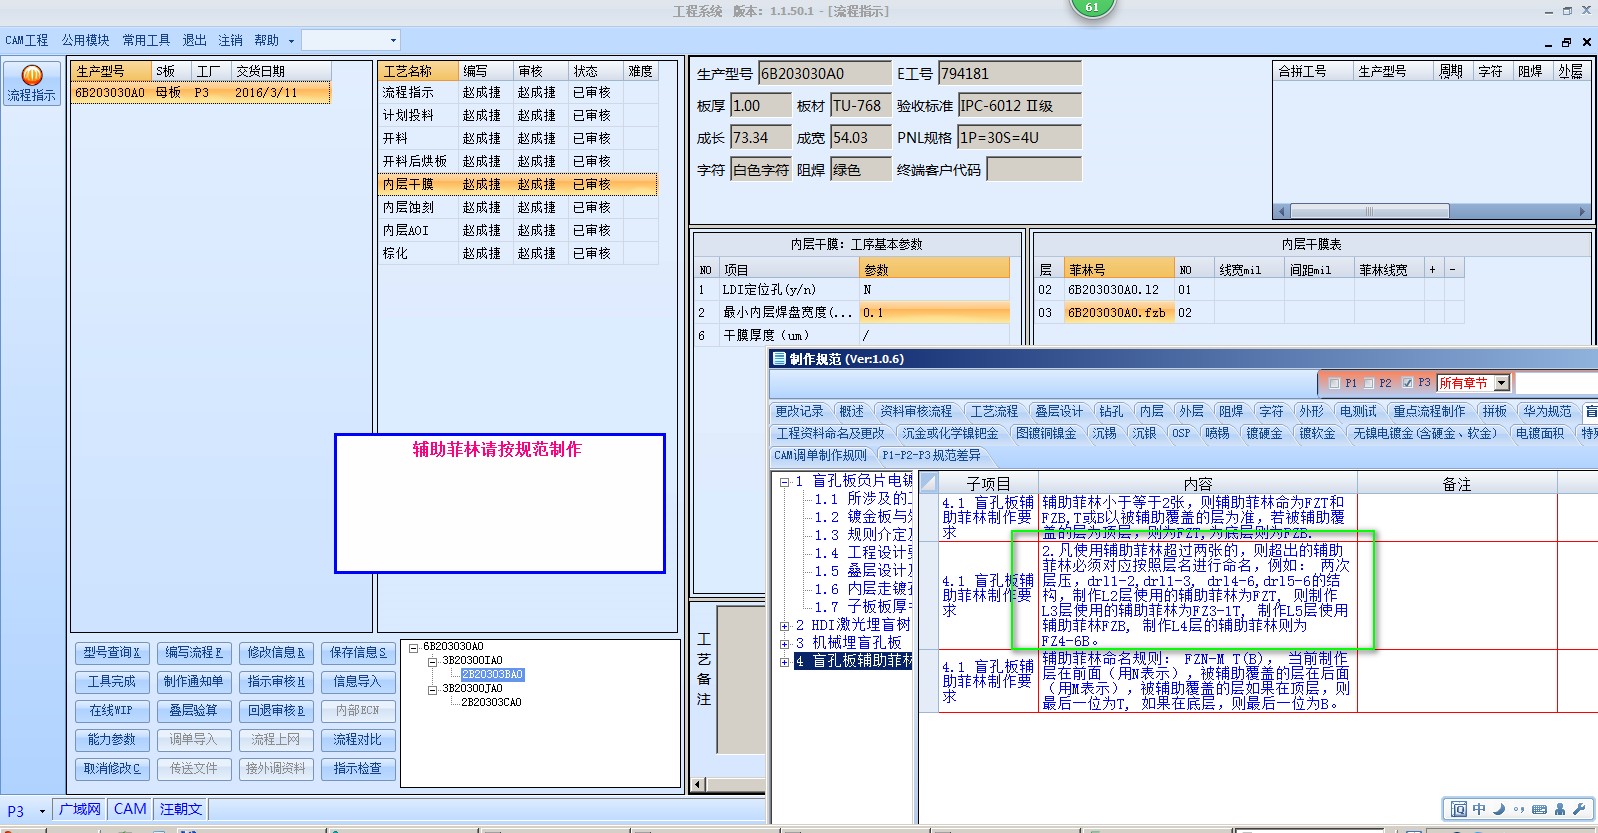Click the 终端客户代码 input field

pyautogui.click(x=1034, y=170)
